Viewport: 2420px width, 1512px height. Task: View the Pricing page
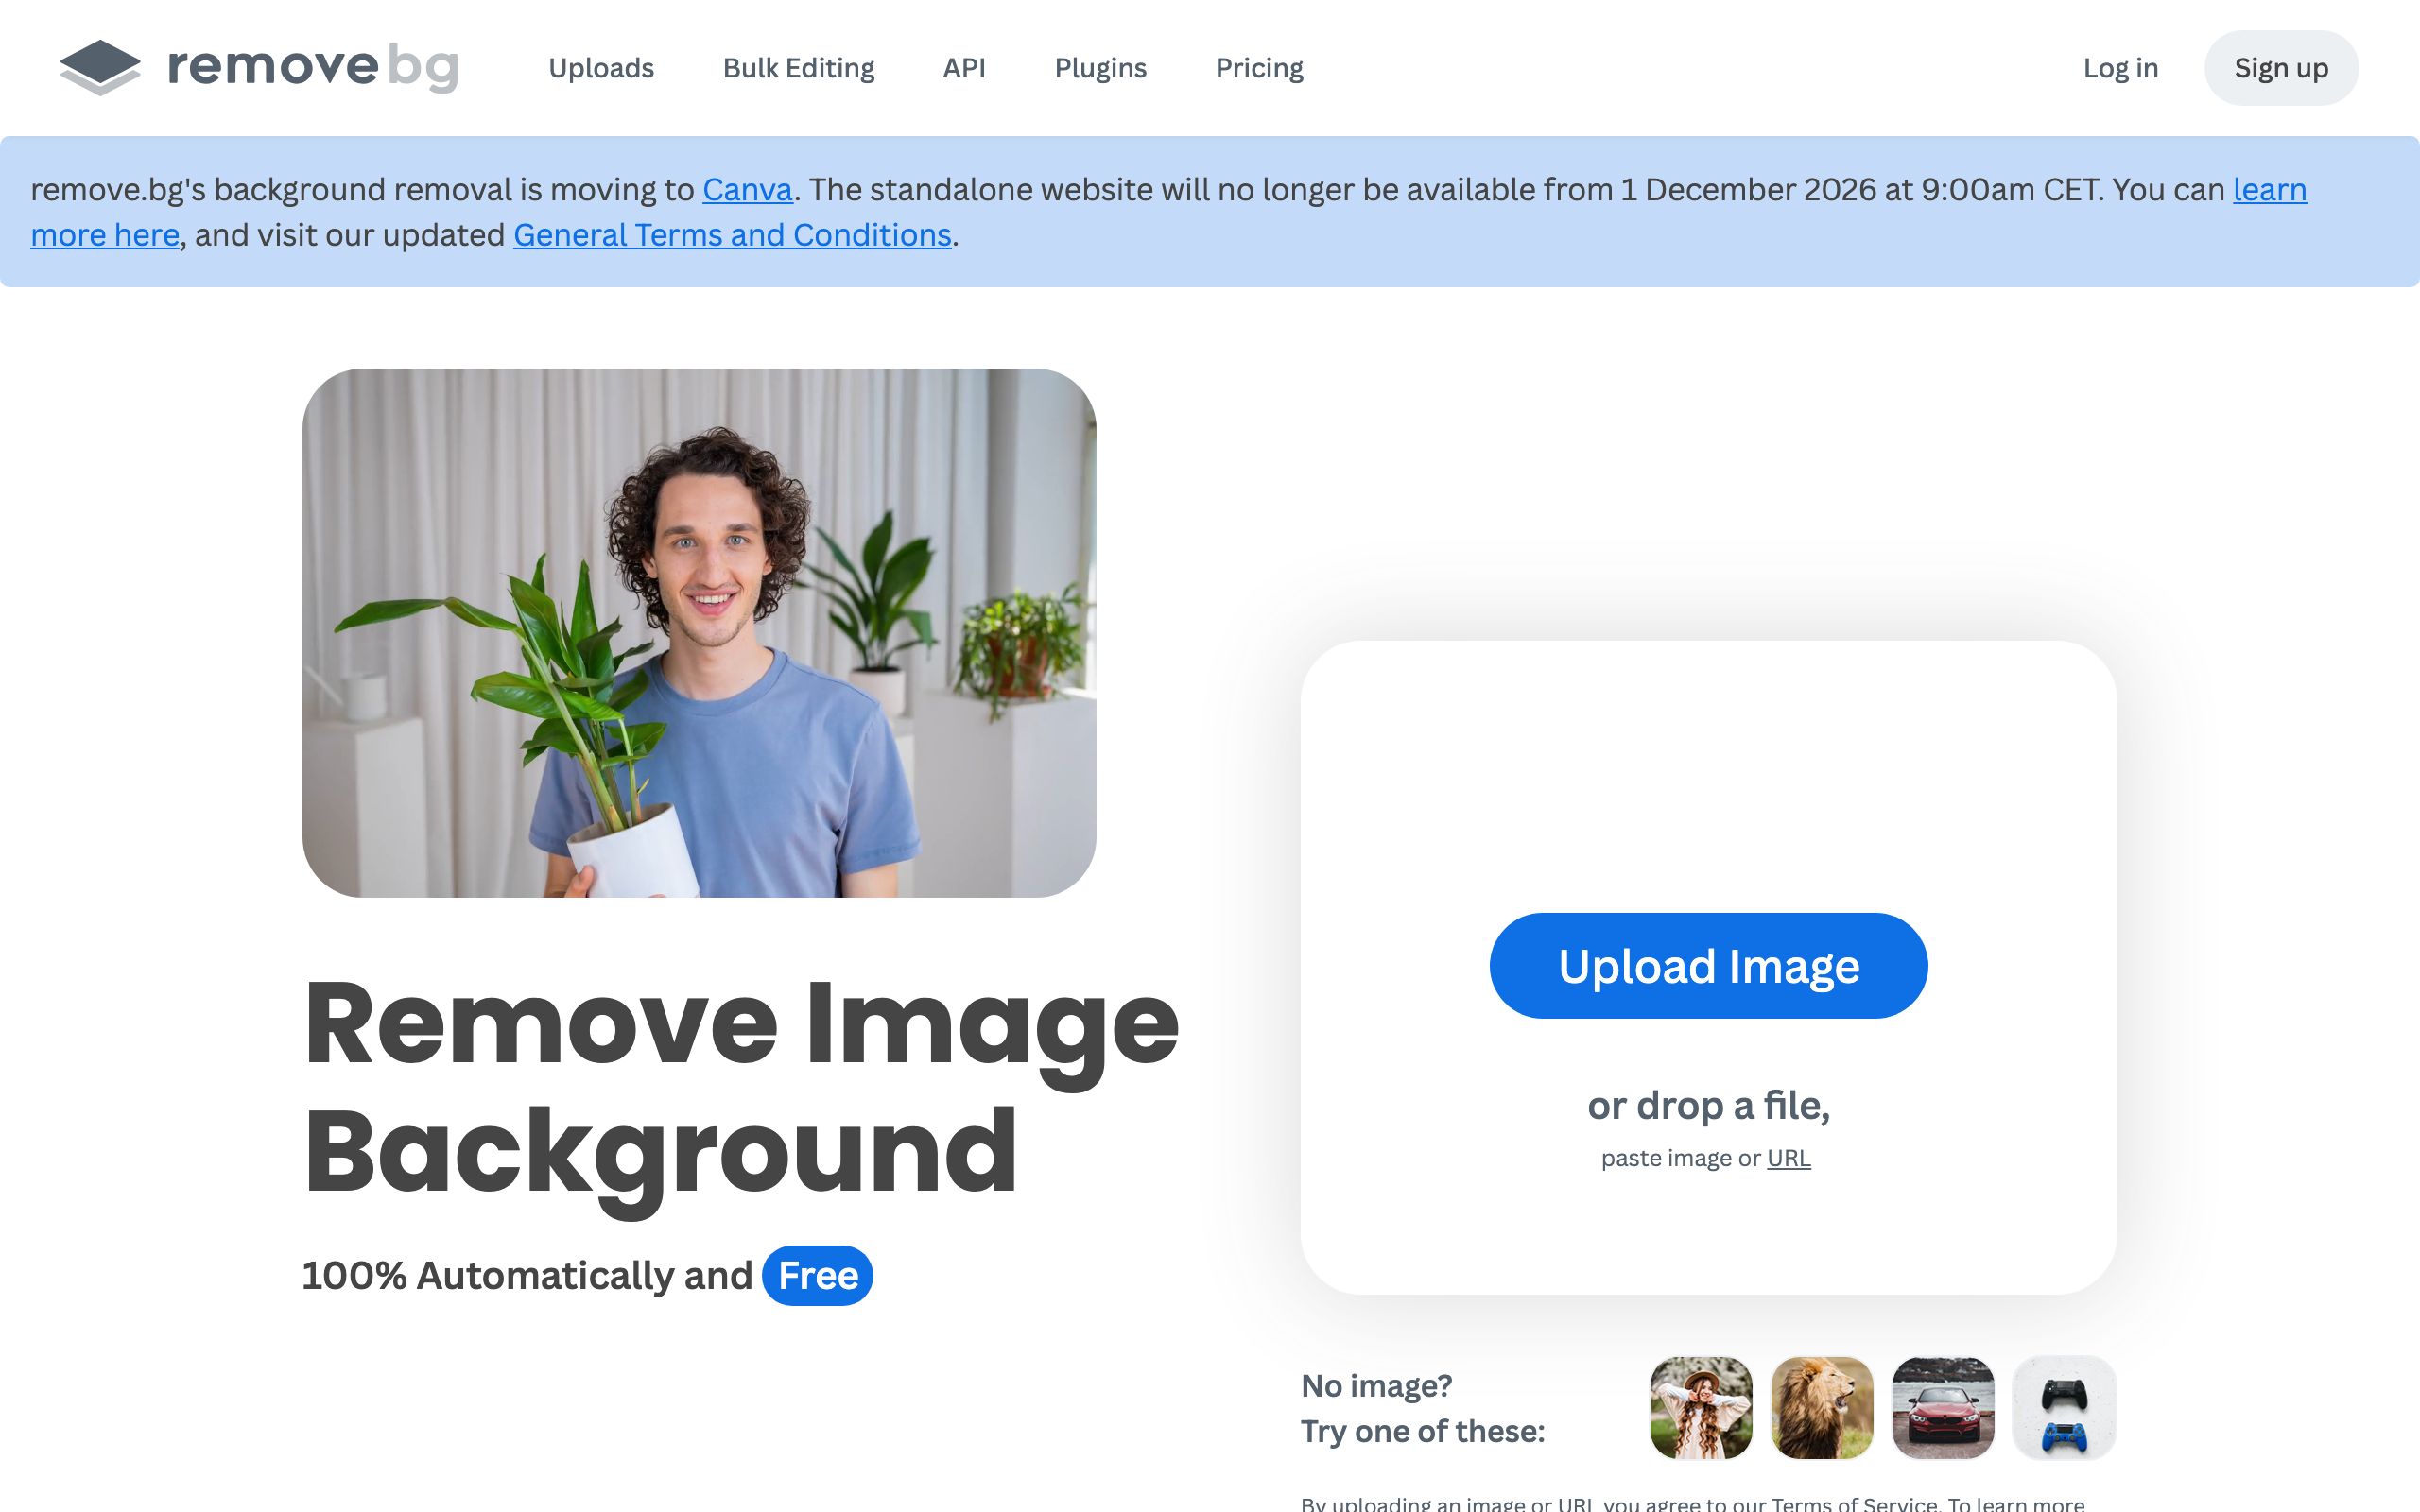tap(1259, 68)
